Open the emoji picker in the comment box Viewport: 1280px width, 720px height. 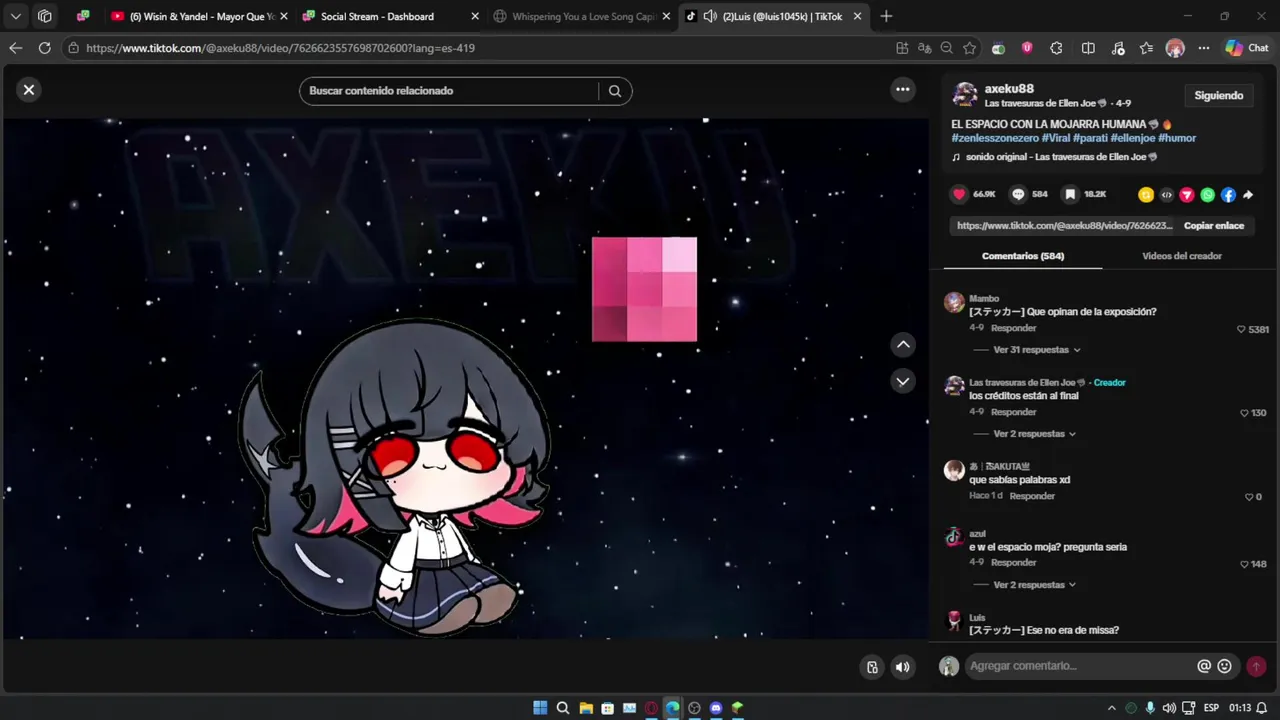[1224, 666]
